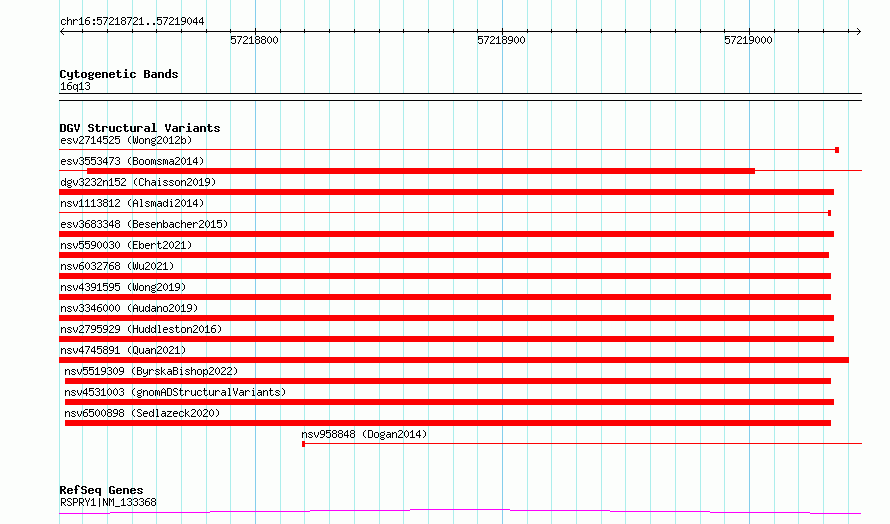Click the red bar under nsv6500898
The image size is (890, 524).
448,423
